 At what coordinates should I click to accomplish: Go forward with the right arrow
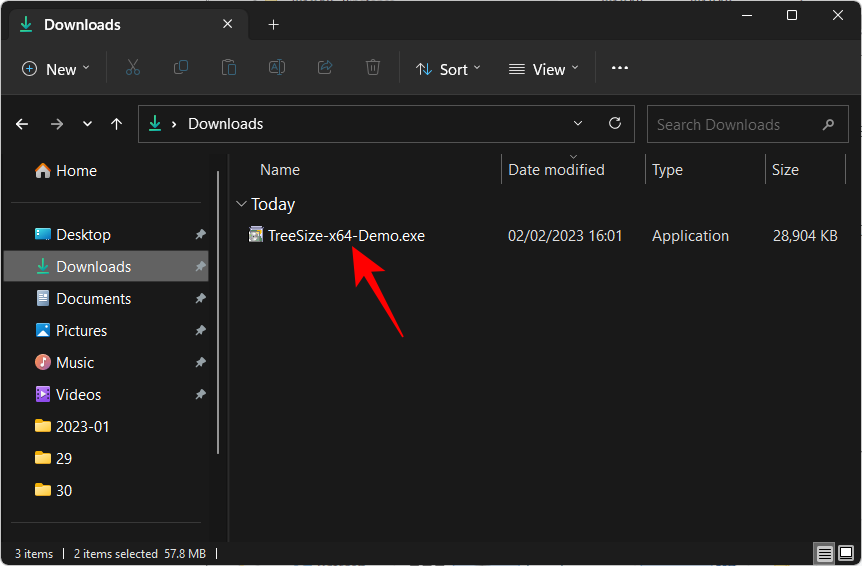pyautogui.click(x=57, y=124)
